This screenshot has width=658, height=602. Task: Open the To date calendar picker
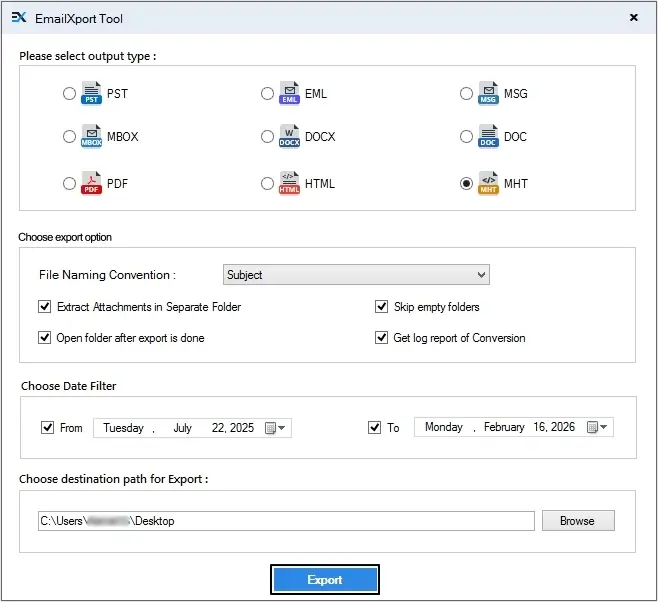[598, 428]
